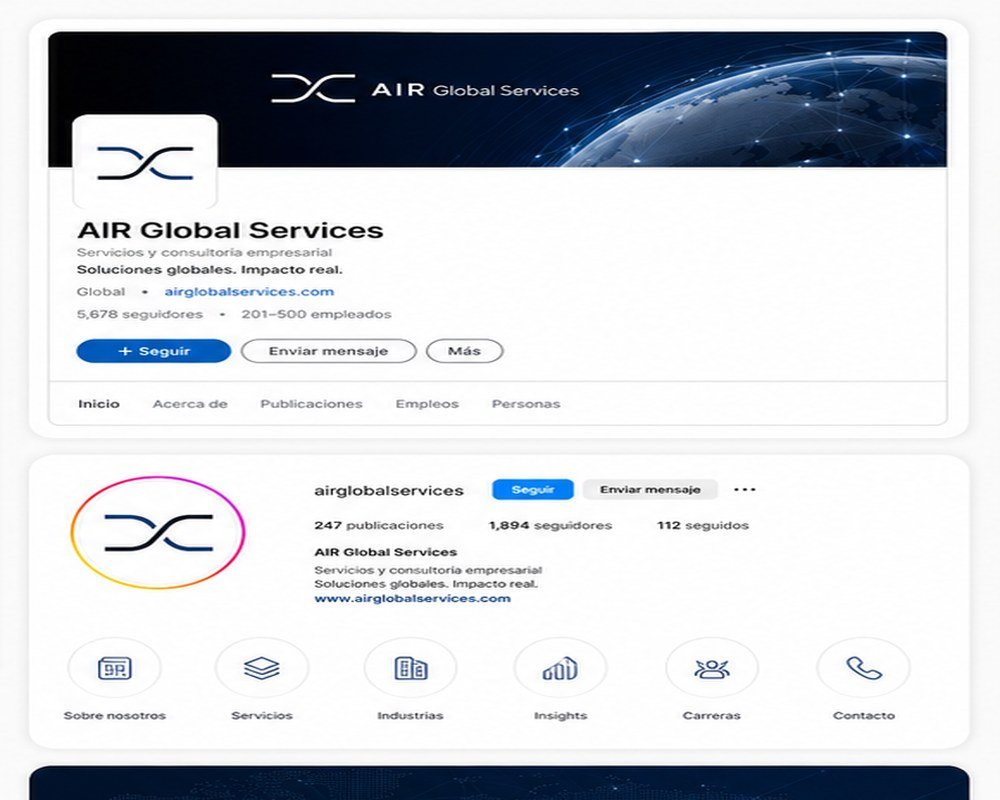Viewport: 1000px width, 800px height.
Task: Follow the company with the + Seguir button
Action: point(154,351)
